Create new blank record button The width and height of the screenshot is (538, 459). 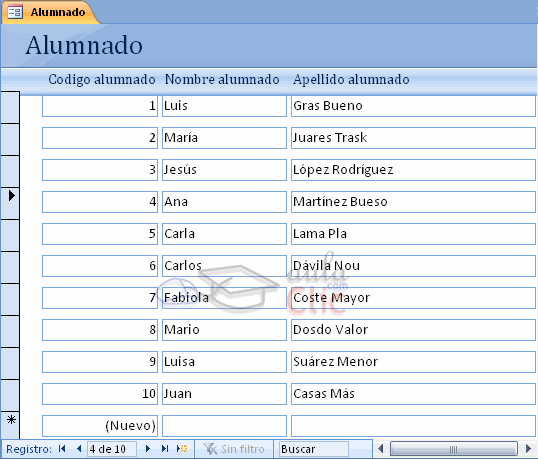[182, 449]
